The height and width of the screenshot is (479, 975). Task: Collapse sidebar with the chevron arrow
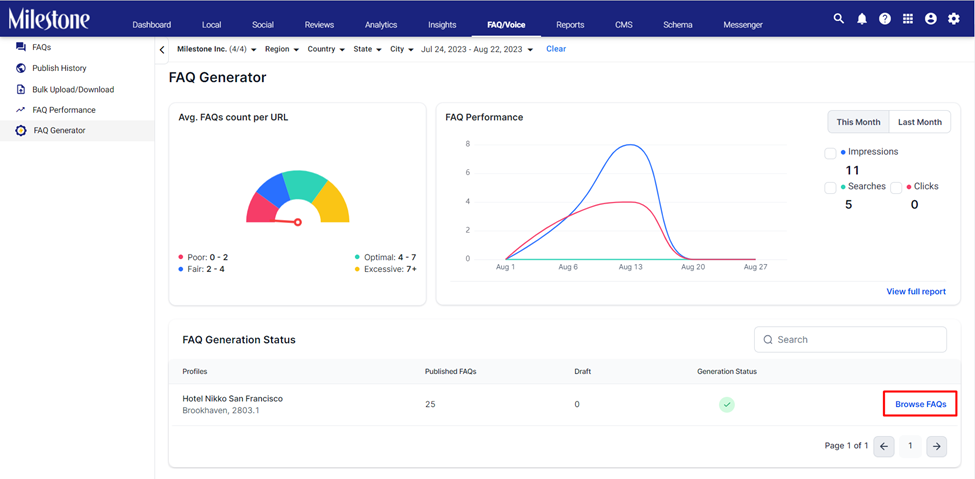pos(162,50)
